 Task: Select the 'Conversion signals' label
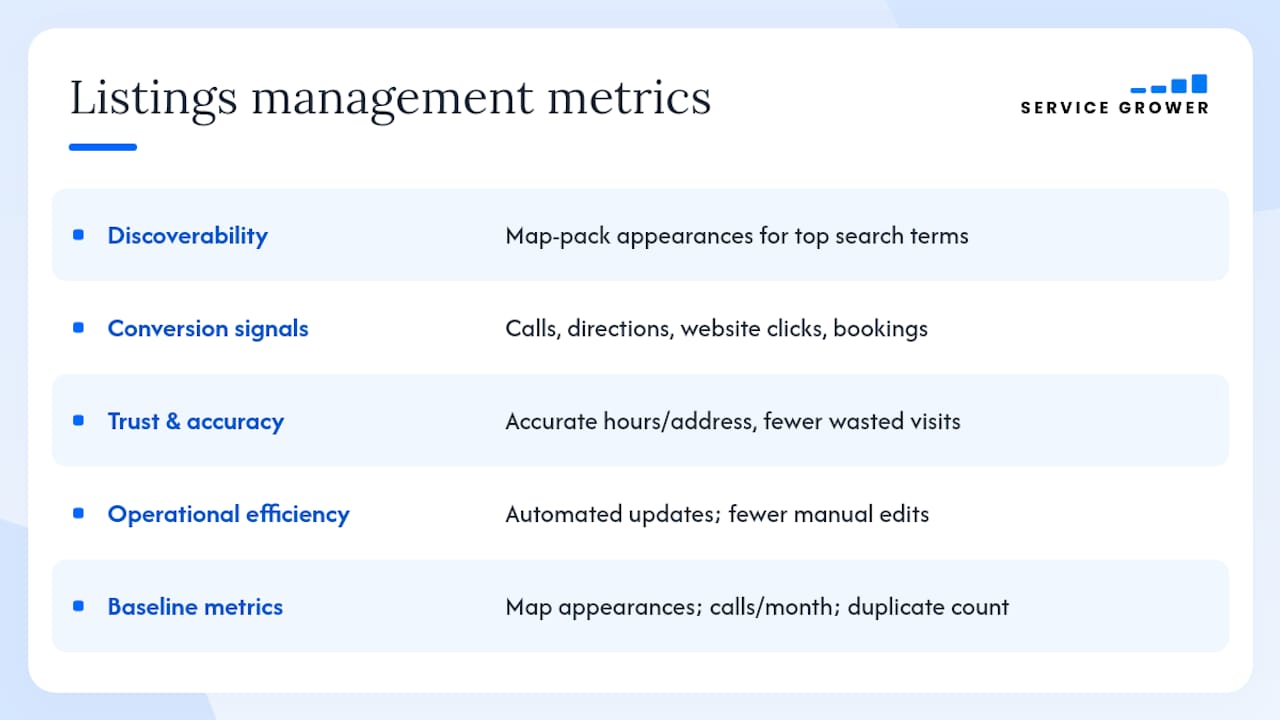pyautogui.click(x=208, y=329)
